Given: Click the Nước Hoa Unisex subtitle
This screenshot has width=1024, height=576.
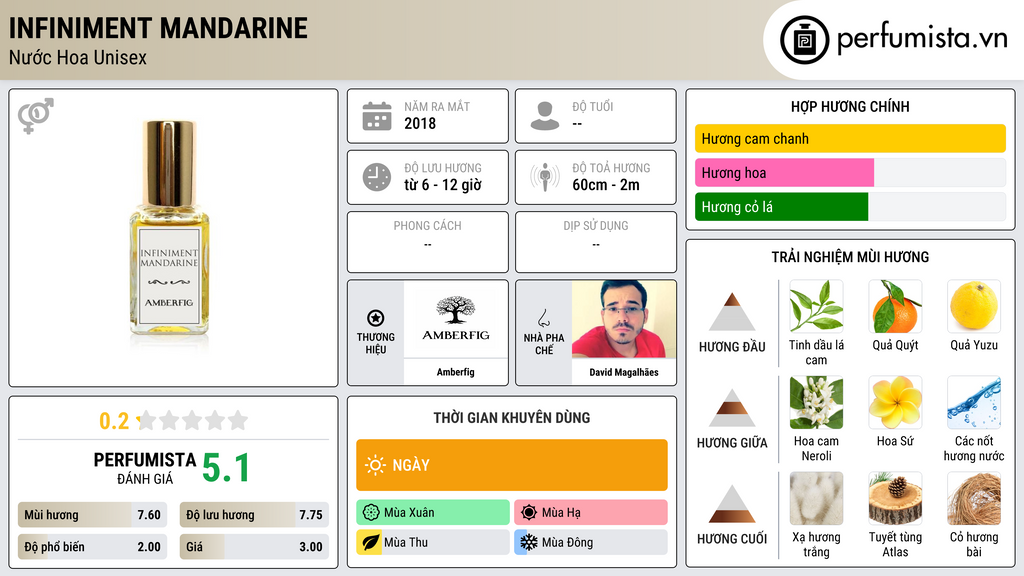Looking at the screenshot, I should (78, 57).
